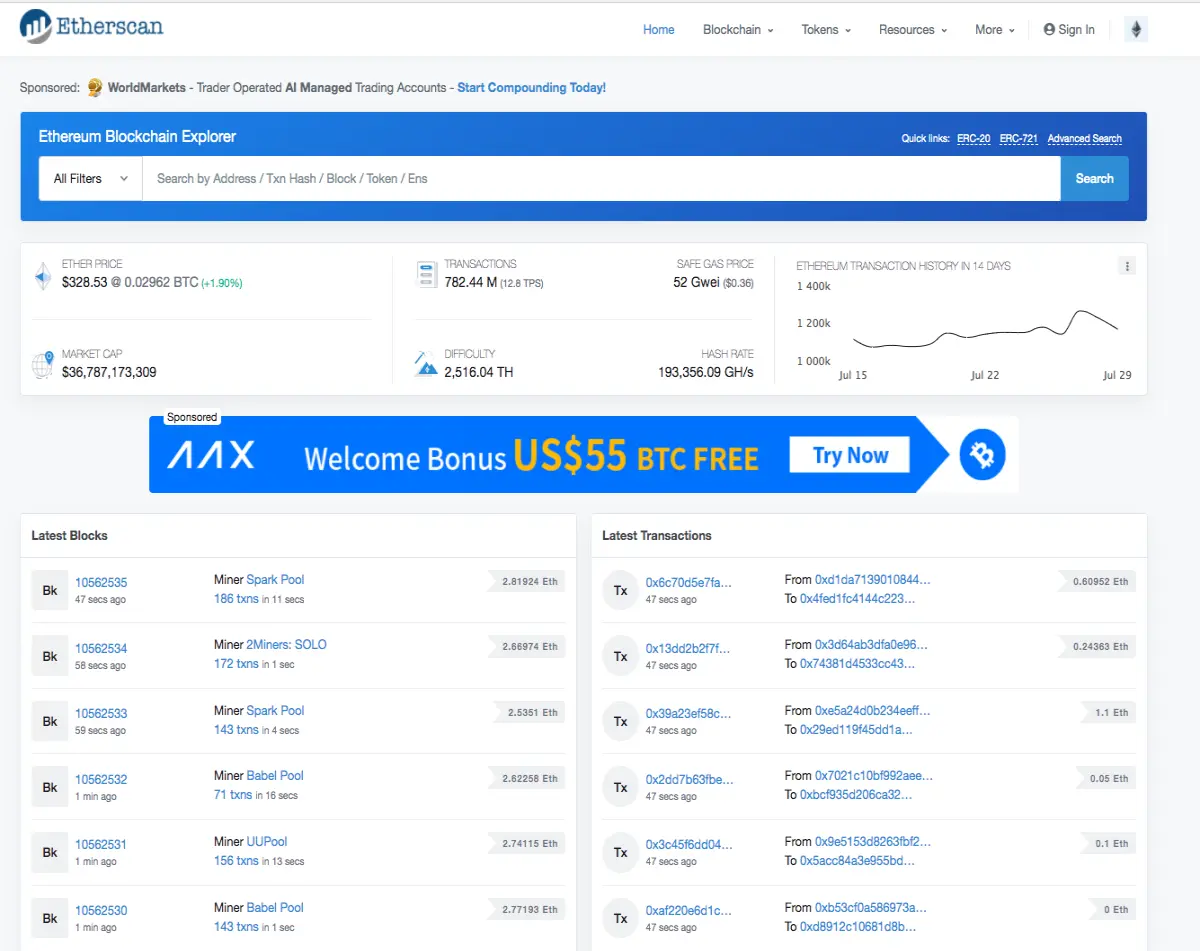Click the Difficulty mountain icon

pyautogui.click(x=427, y=364)
